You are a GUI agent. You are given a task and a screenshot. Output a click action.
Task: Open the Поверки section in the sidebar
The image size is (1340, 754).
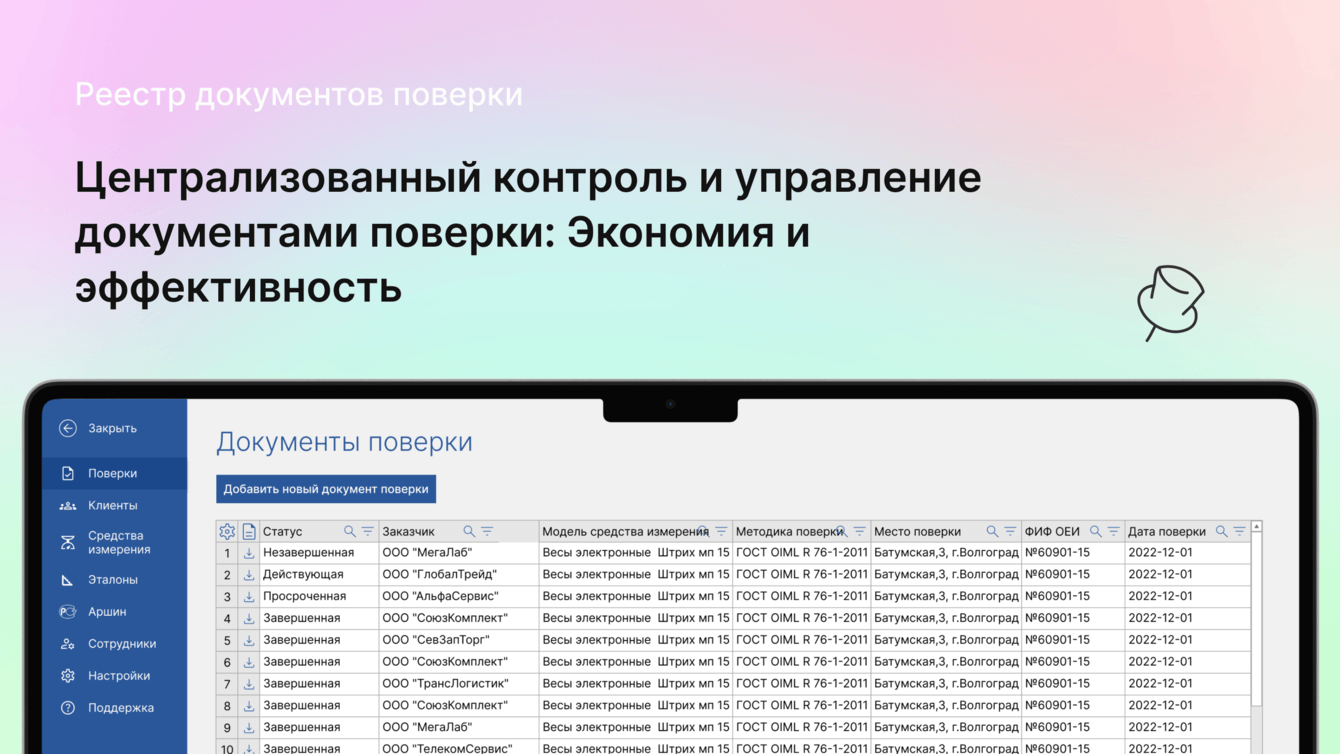coord(114,473)
